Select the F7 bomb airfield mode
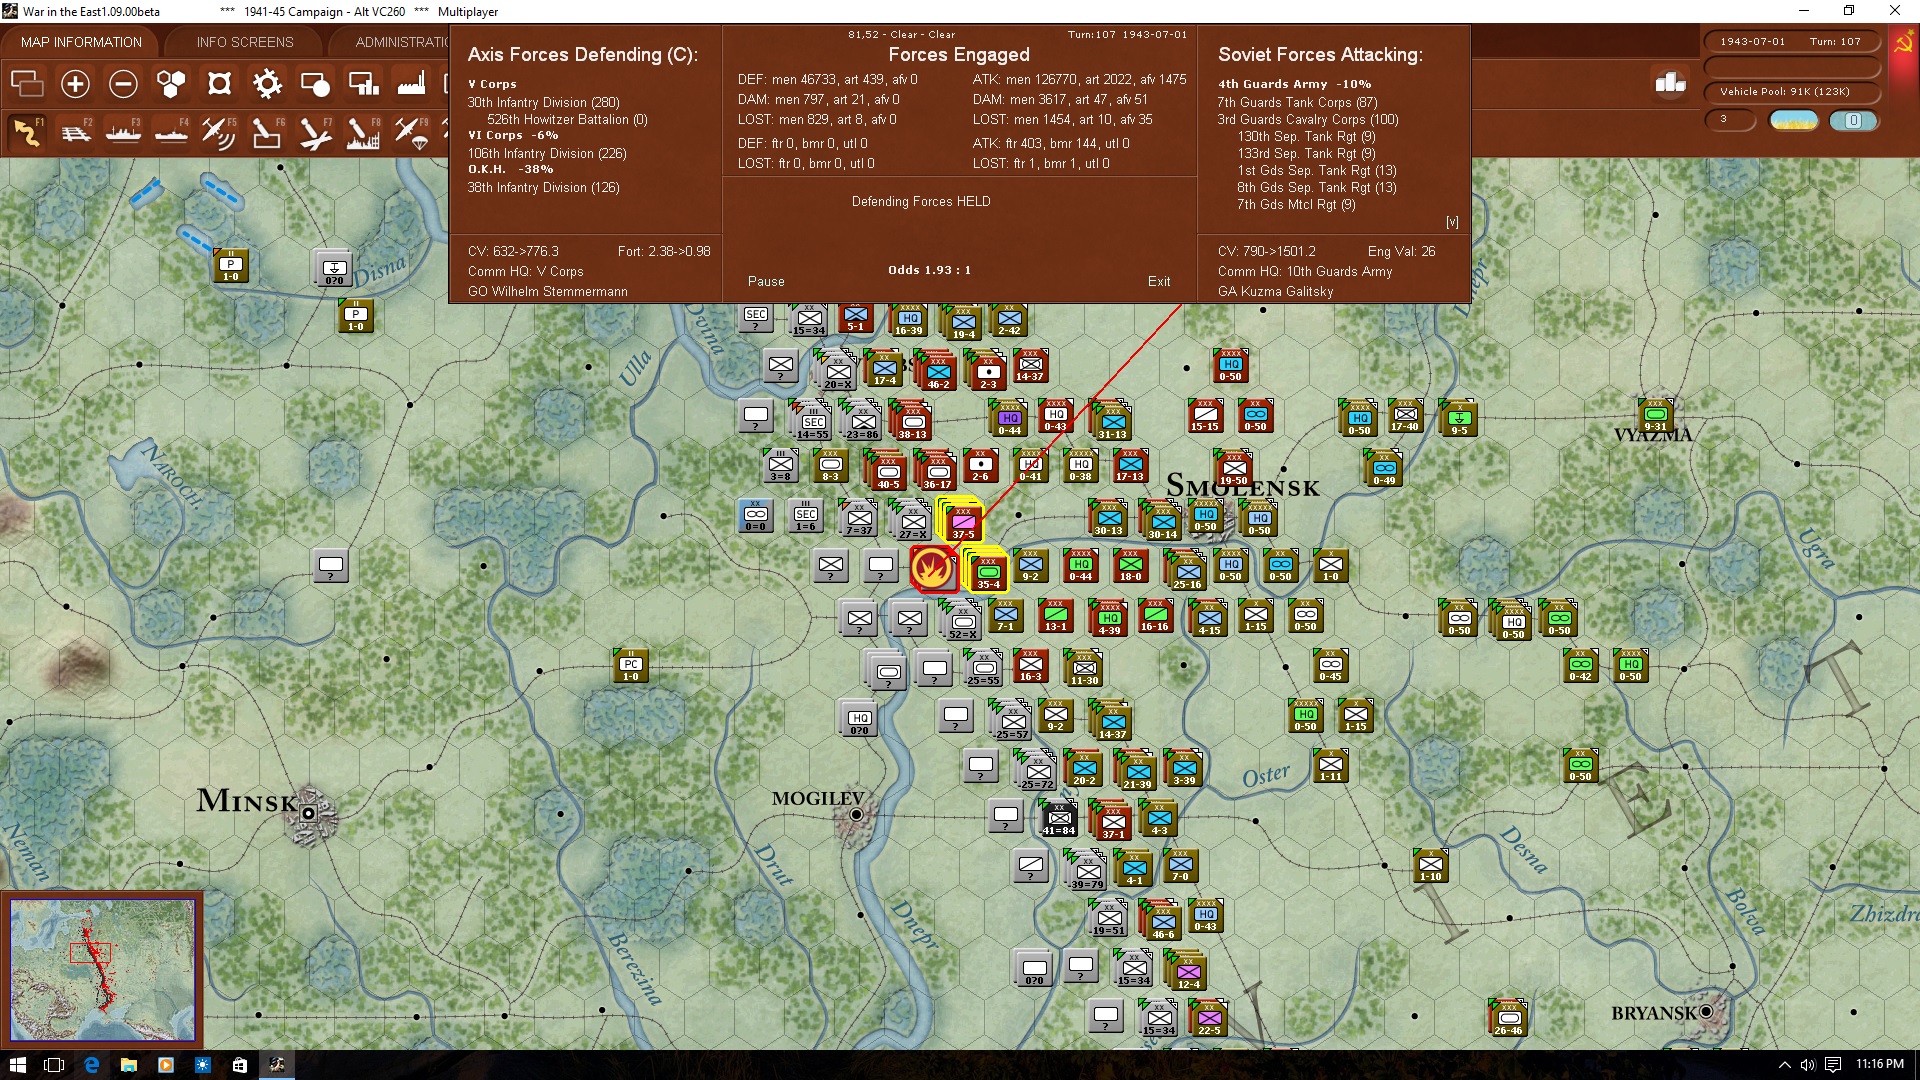This screenshot has height=1080, width=1920. point(315,132)
